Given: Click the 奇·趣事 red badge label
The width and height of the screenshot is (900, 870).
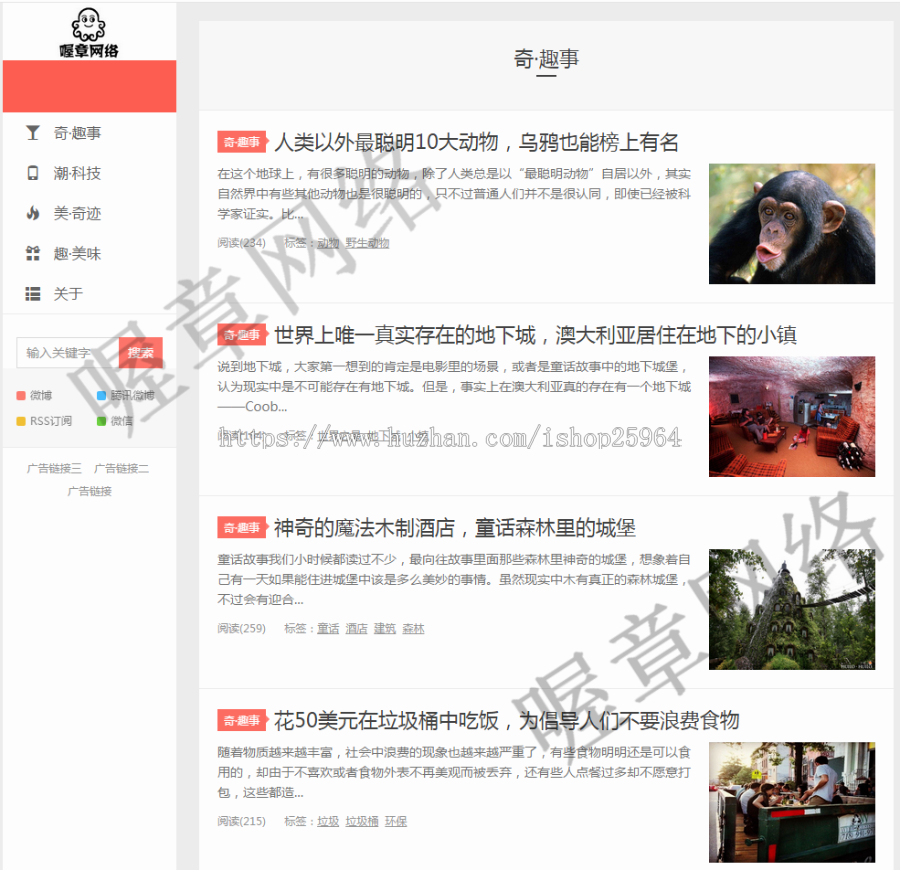Looking at the screenshot, I should [x=241, y=141].
